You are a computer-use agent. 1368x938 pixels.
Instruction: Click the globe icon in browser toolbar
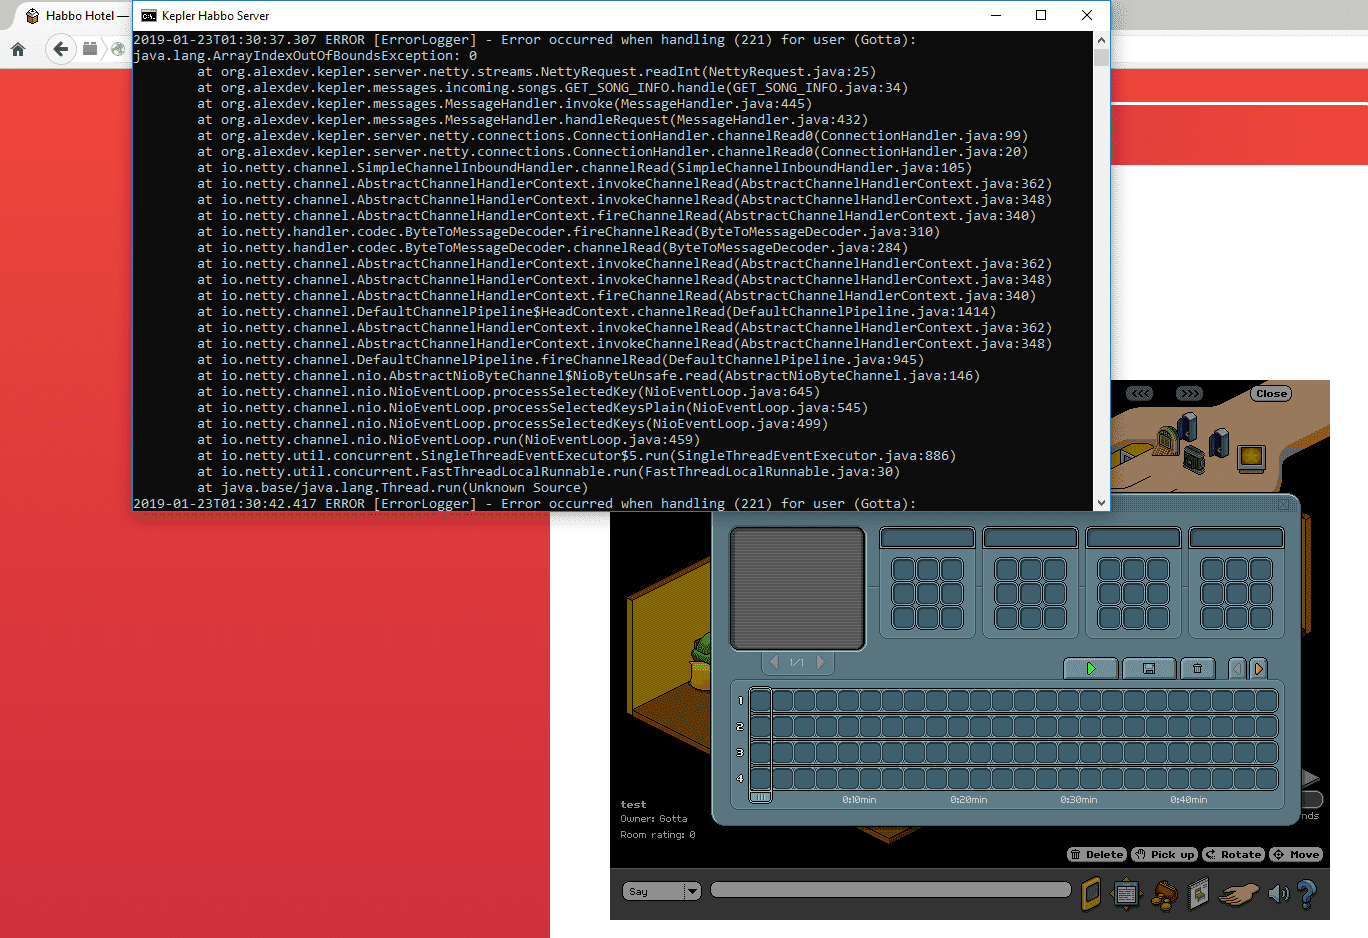[x=118, y=49]
